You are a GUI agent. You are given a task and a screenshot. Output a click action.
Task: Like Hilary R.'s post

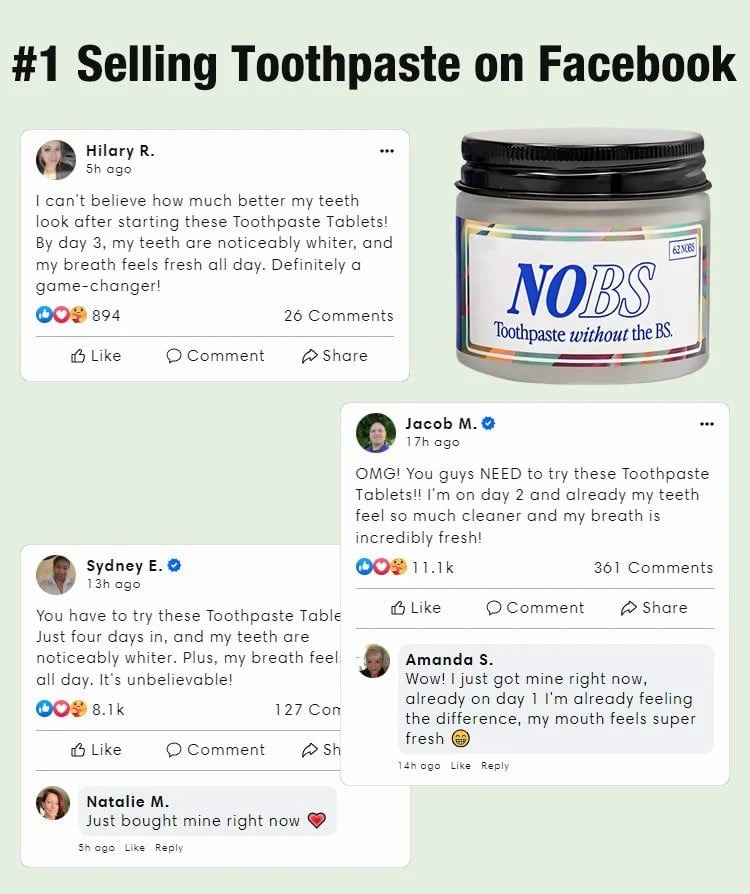(x=96, y=356)
